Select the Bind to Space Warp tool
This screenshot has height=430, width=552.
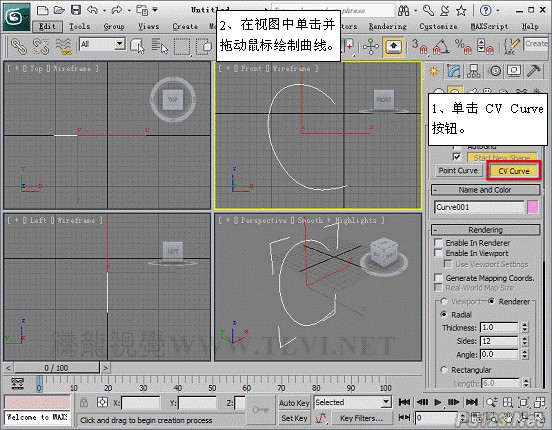[x=64, y=46]
